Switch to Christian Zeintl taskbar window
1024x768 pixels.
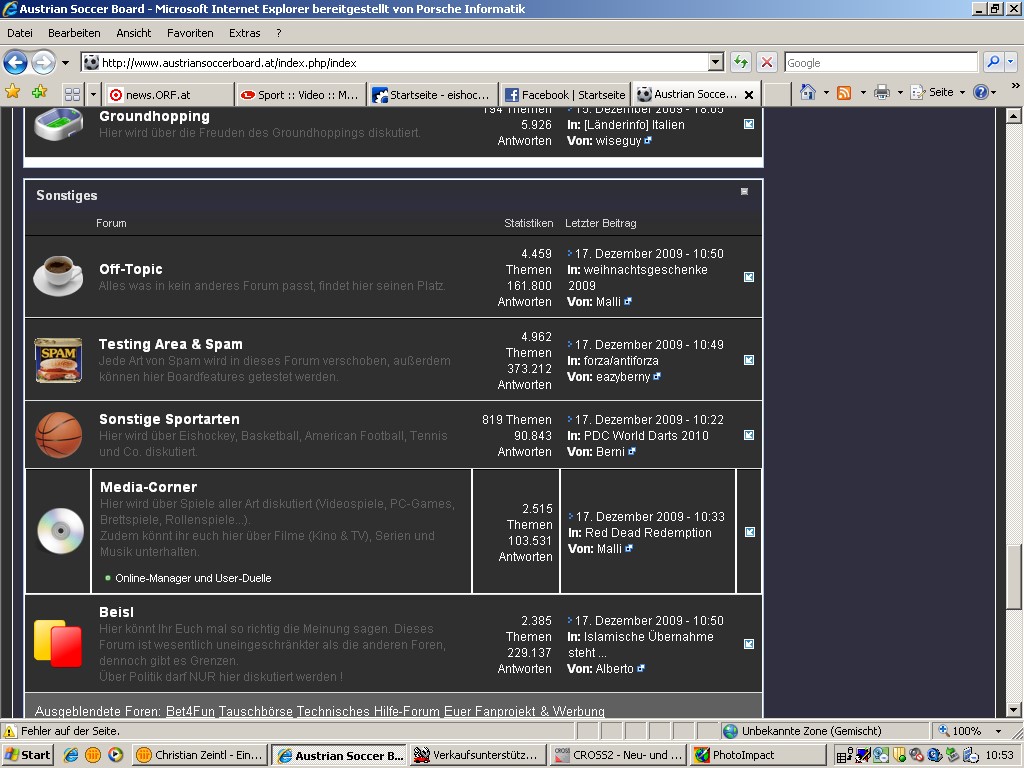(200, 755)
